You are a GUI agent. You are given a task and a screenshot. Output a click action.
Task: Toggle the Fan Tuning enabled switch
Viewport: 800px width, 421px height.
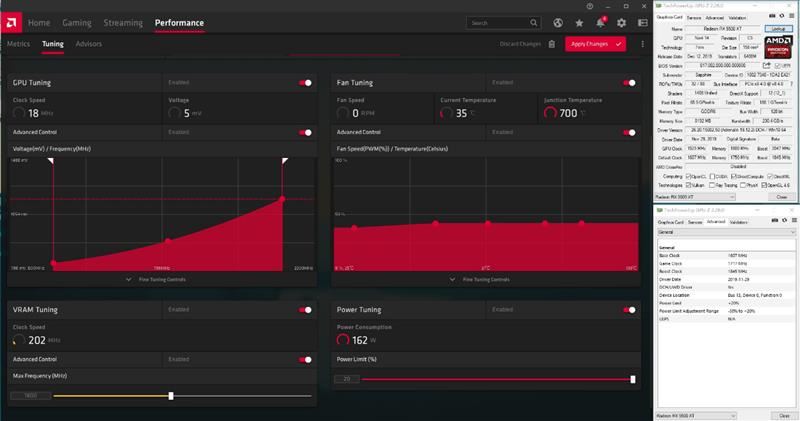[629, 83]
